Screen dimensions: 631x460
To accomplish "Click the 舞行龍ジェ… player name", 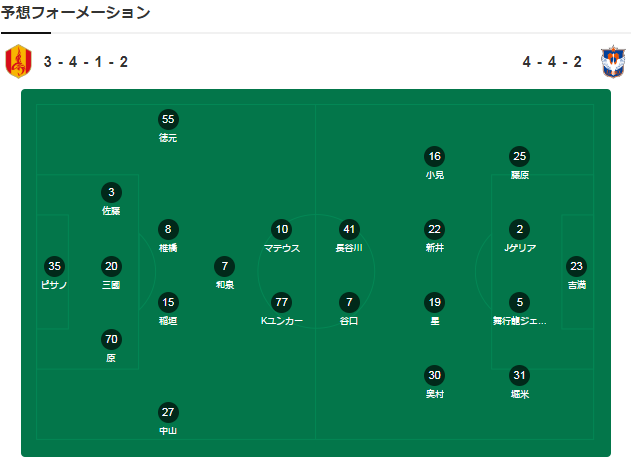I will [x=520, y=321].
